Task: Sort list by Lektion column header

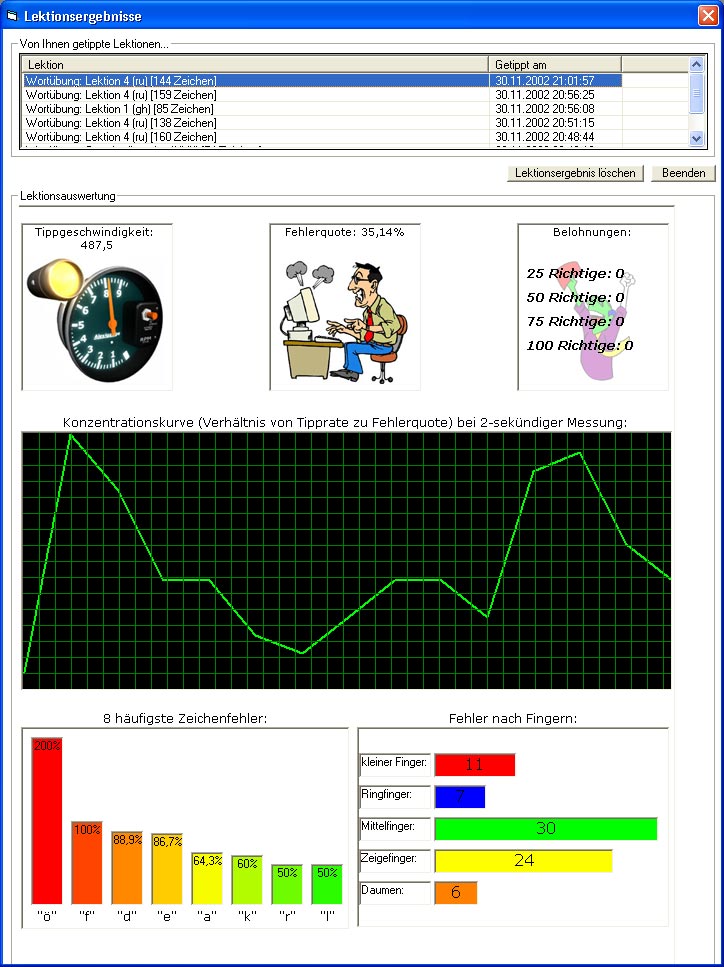Action: (256, 65)
